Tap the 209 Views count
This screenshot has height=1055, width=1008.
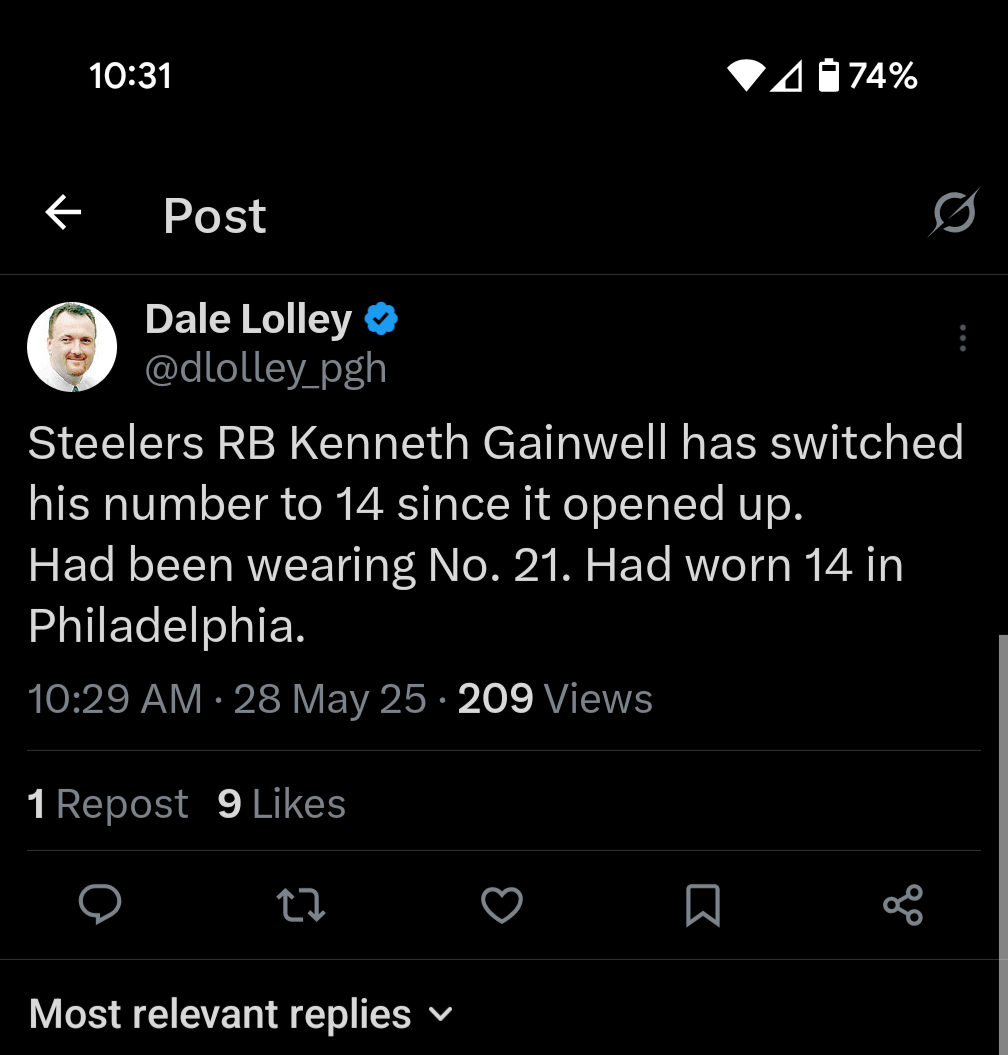point(555,699)
